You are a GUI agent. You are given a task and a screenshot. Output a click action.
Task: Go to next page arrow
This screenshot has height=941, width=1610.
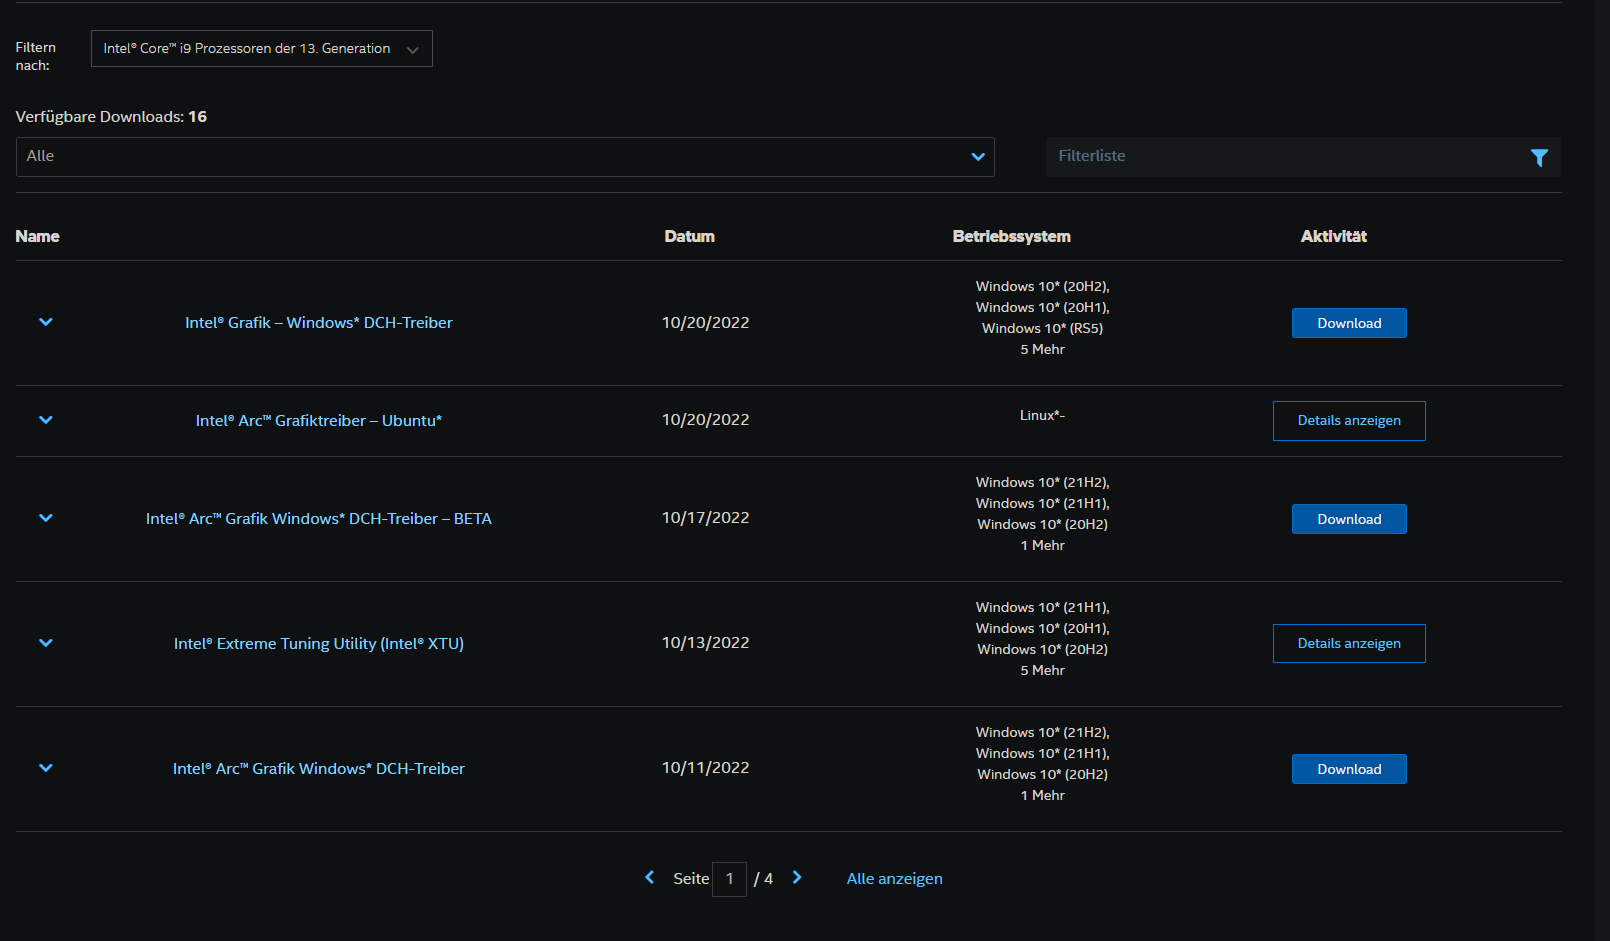click(x=797, y=877)
